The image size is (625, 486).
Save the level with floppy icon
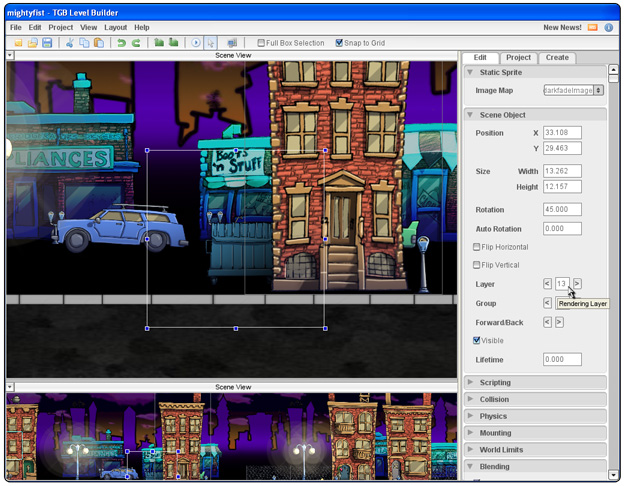[x=47, y=43]
